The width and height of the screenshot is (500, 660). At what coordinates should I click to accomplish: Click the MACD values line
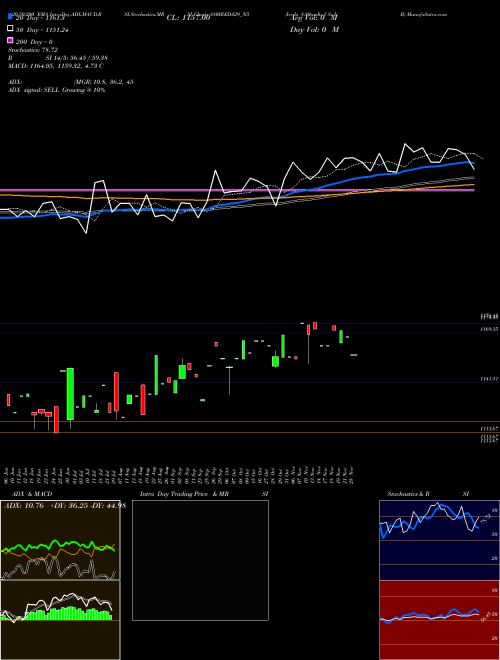tap(56, 66)
